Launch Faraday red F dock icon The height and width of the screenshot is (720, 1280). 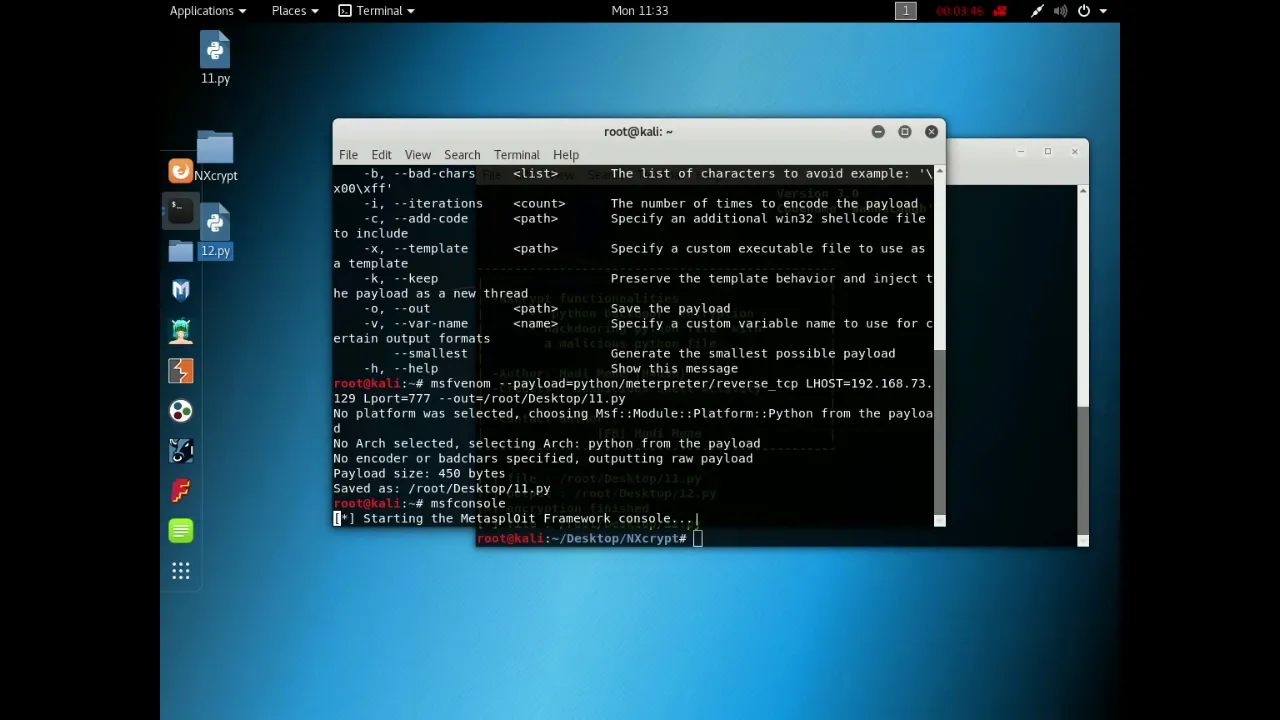(x=180, y=491)
